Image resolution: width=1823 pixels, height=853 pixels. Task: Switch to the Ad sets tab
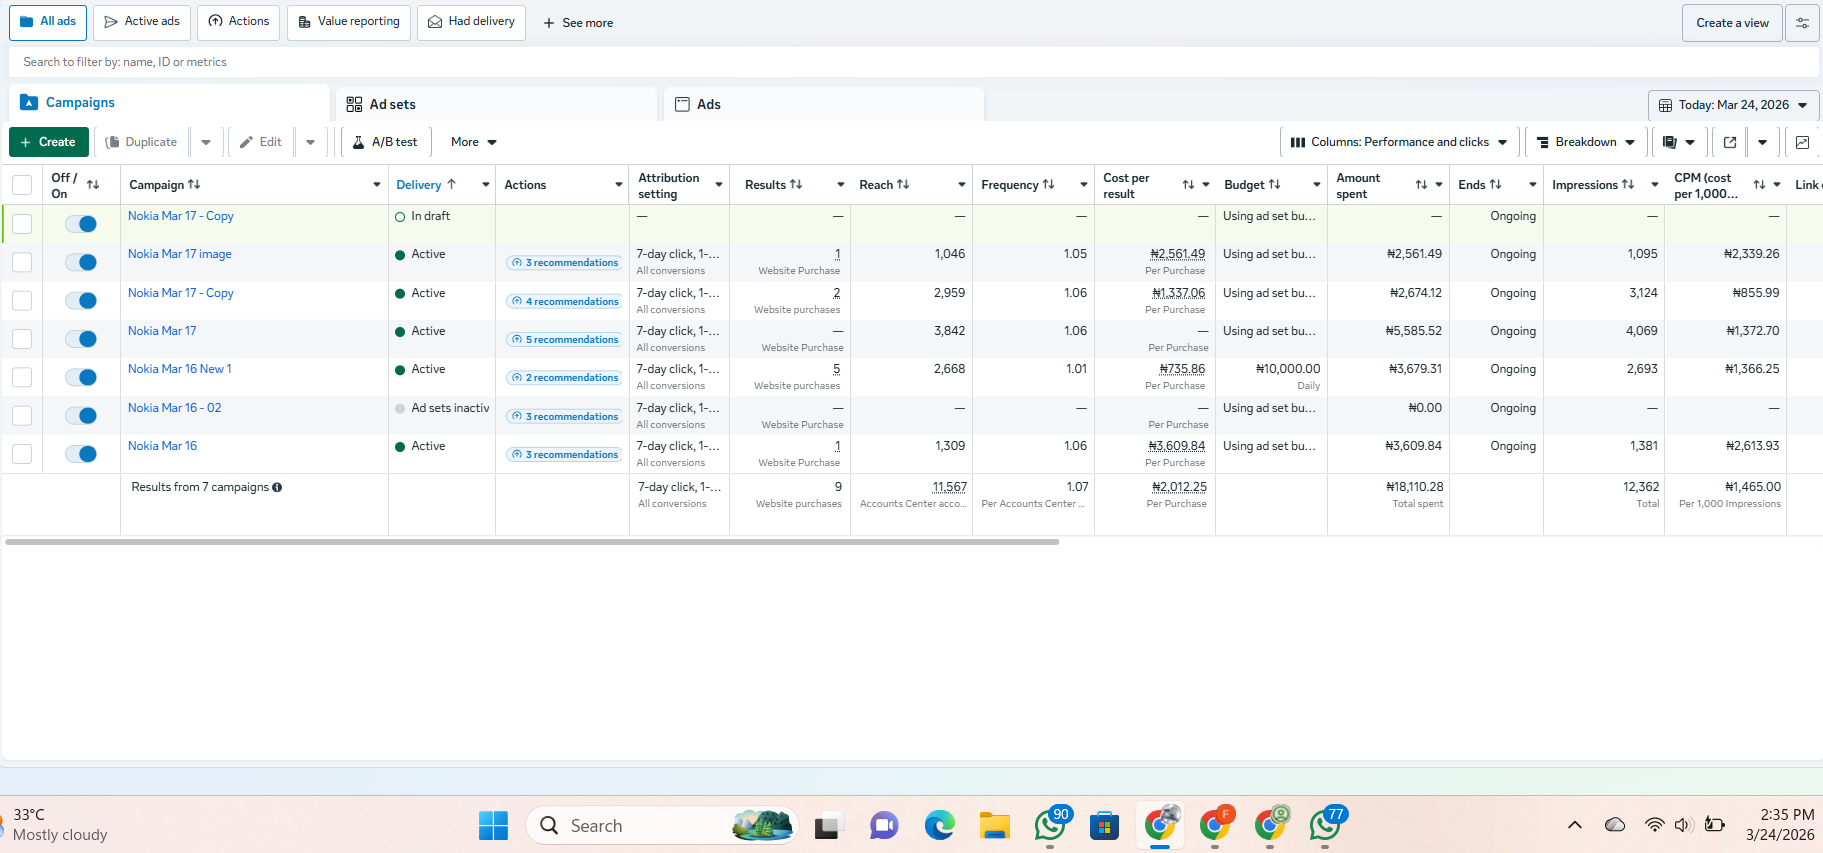click(x=496, y=104)
